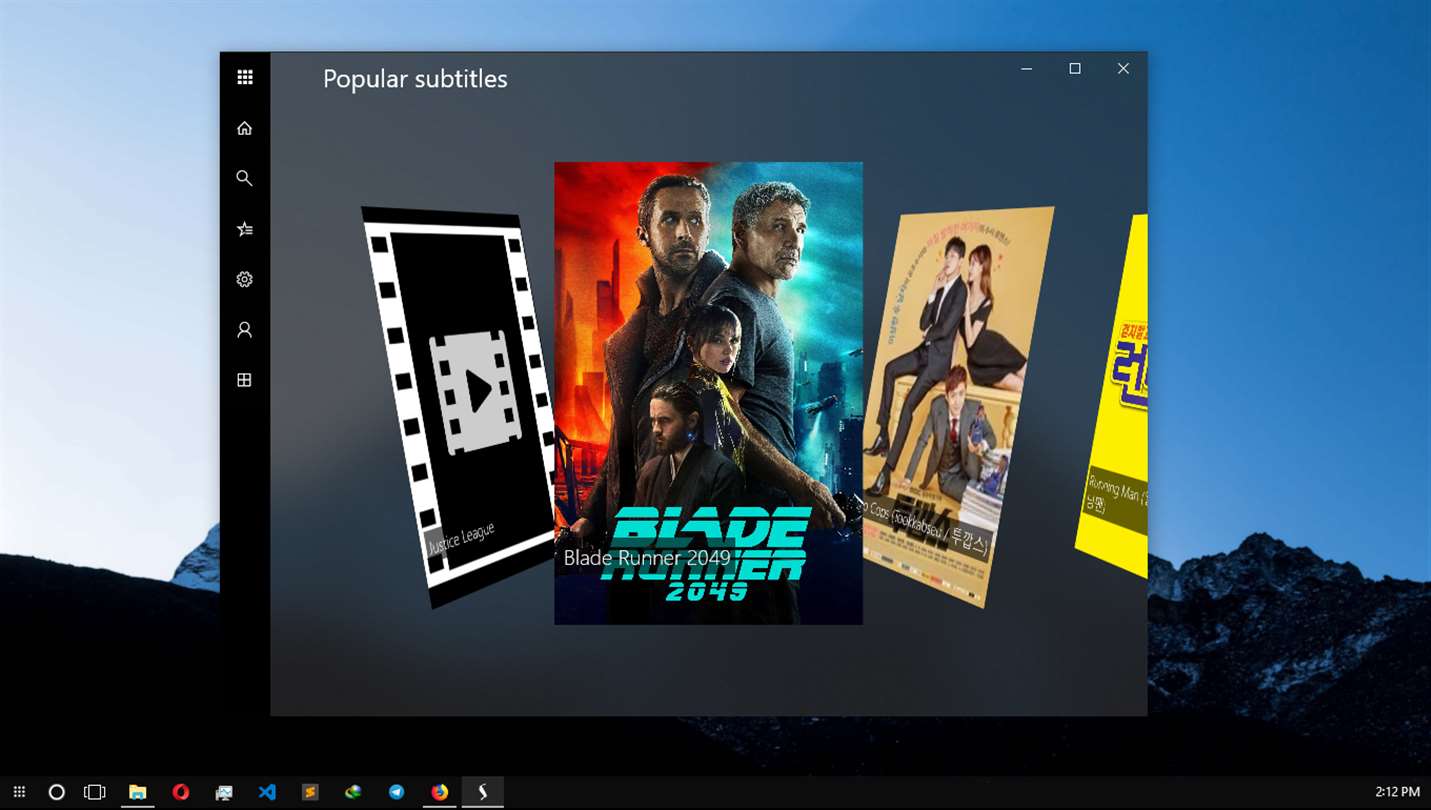Open Task View on the taskbar
This screenshot has height=810, width=1431.
(x=94, y=792)
